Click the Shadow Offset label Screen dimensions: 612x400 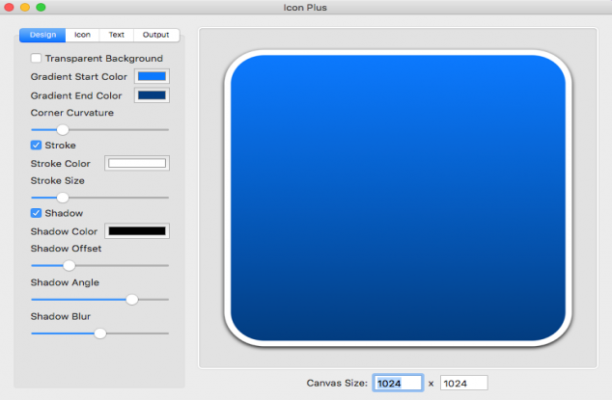point(66,249)
